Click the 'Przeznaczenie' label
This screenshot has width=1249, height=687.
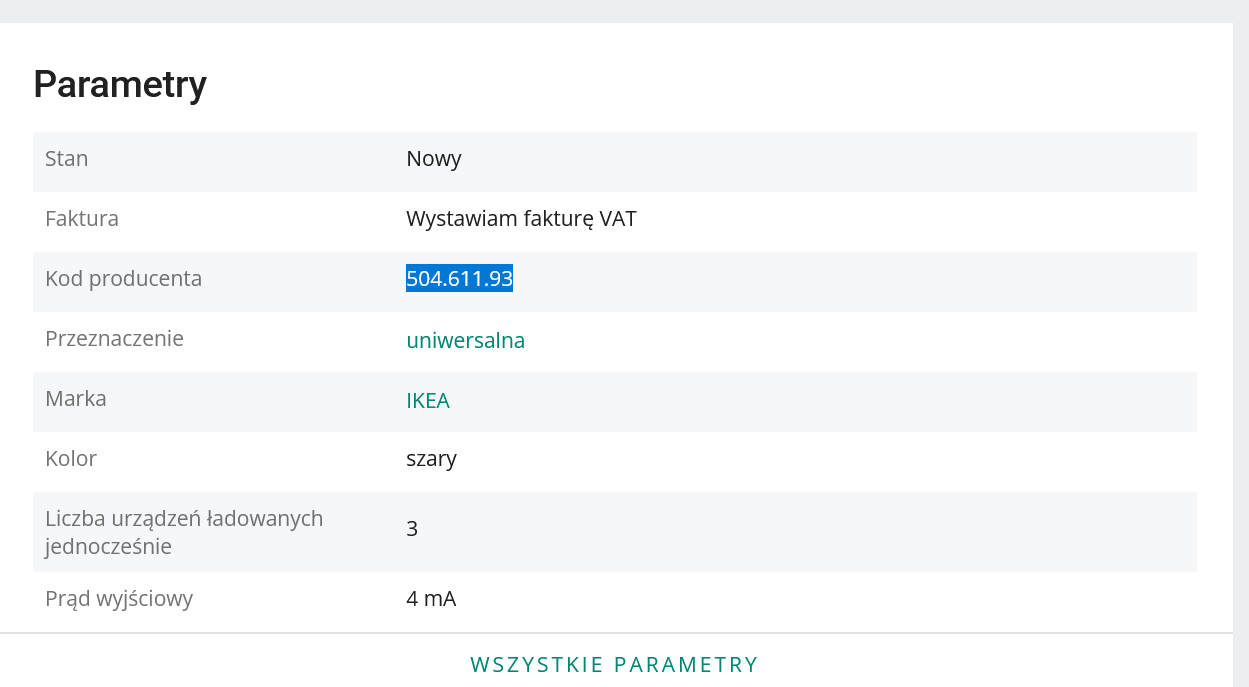115,338
